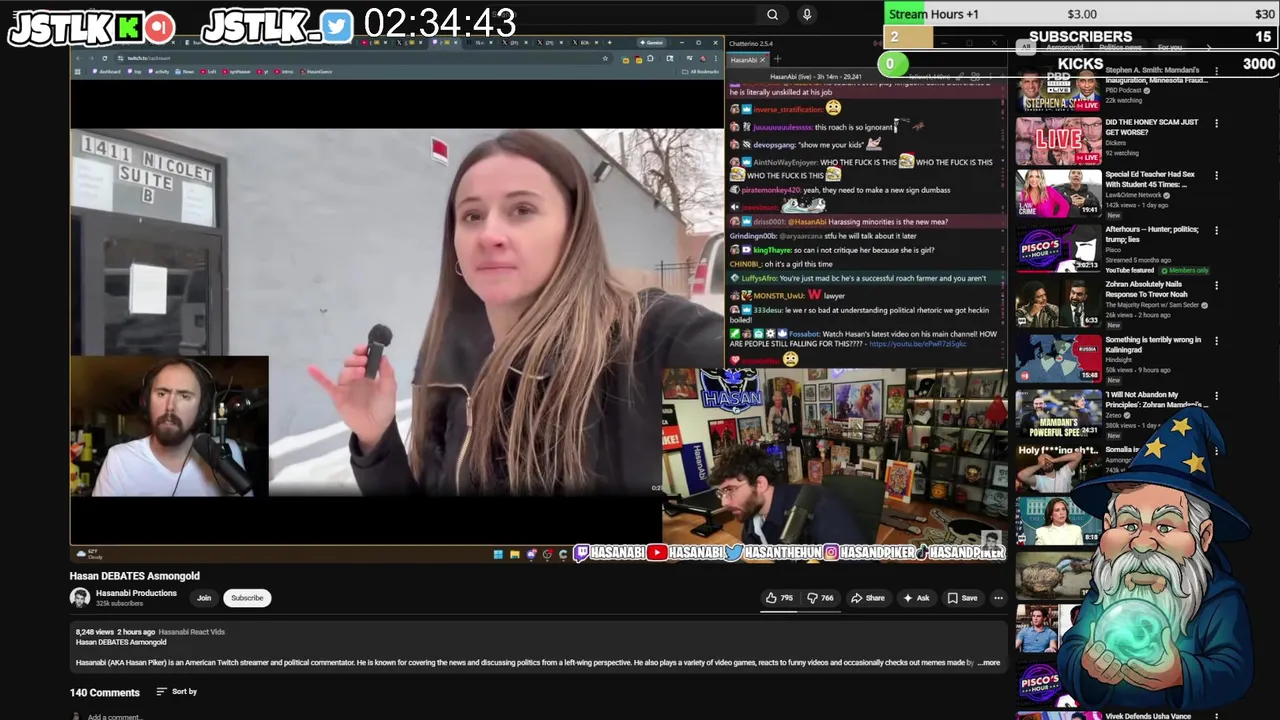Open the Sort by comments dropdown
The width and height of the screenshot is (1280, 720).
(177, 692)
